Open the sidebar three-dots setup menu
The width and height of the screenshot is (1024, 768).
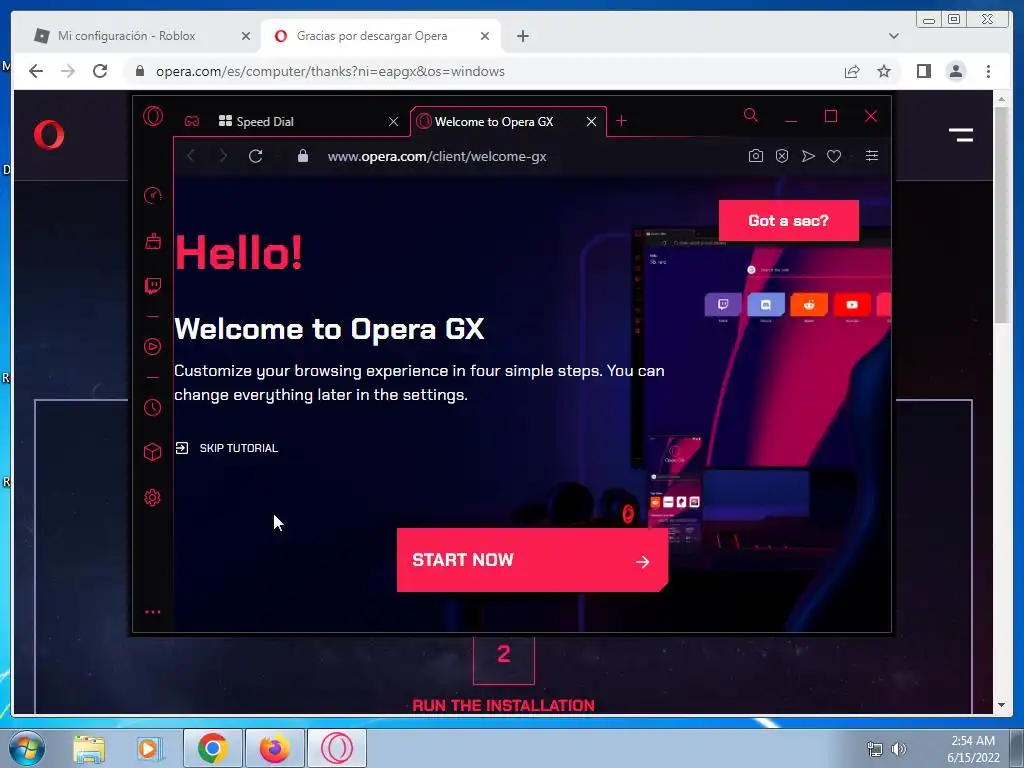click(x=153, y=612)
